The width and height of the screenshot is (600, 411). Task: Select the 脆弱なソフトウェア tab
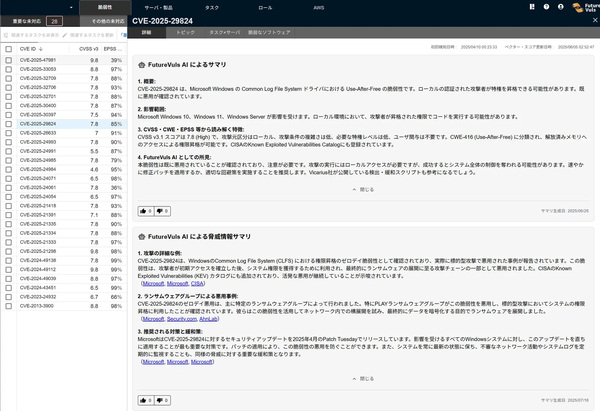[x=269, y=33]
